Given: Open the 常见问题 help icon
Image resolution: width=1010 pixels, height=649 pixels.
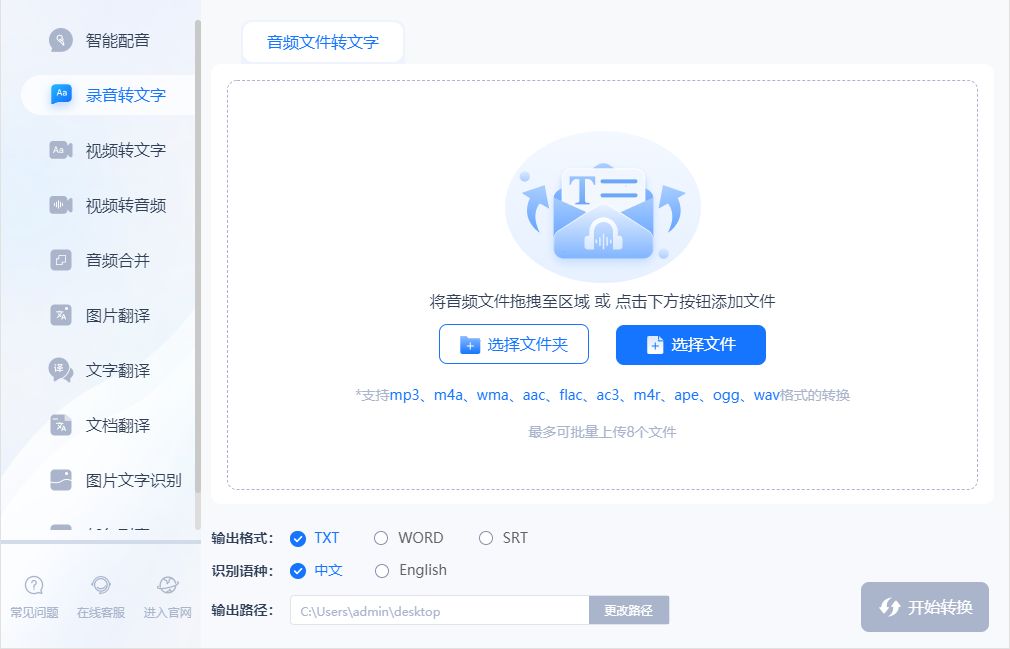Looking at the screenshot, I should 33,595.
